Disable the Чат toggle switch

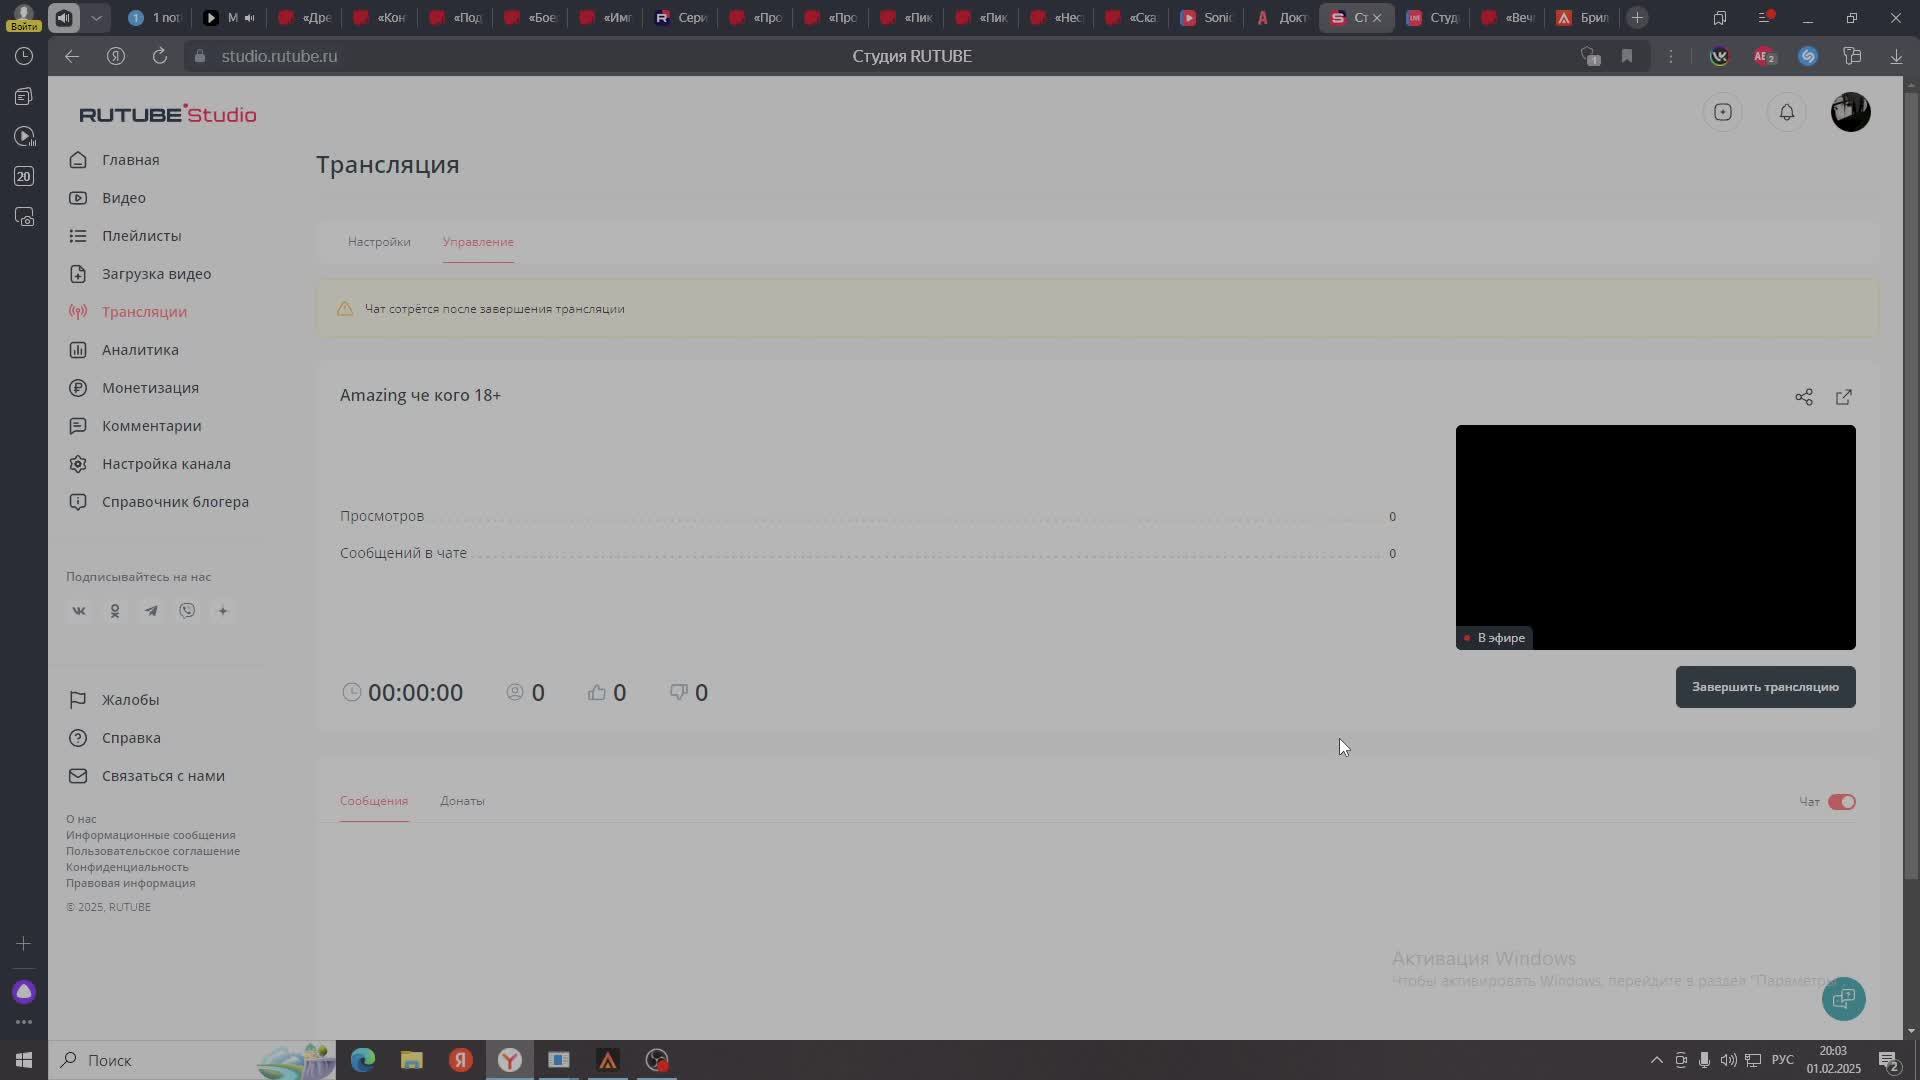pyautogui.click(x=1841, y=802)
